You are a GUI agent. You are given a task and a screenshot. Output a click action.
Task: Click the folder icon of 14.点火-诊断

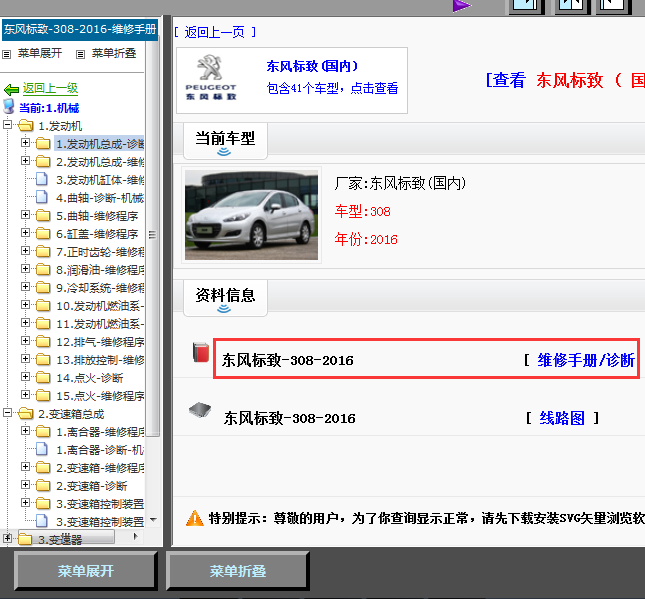tap(43, 377)
